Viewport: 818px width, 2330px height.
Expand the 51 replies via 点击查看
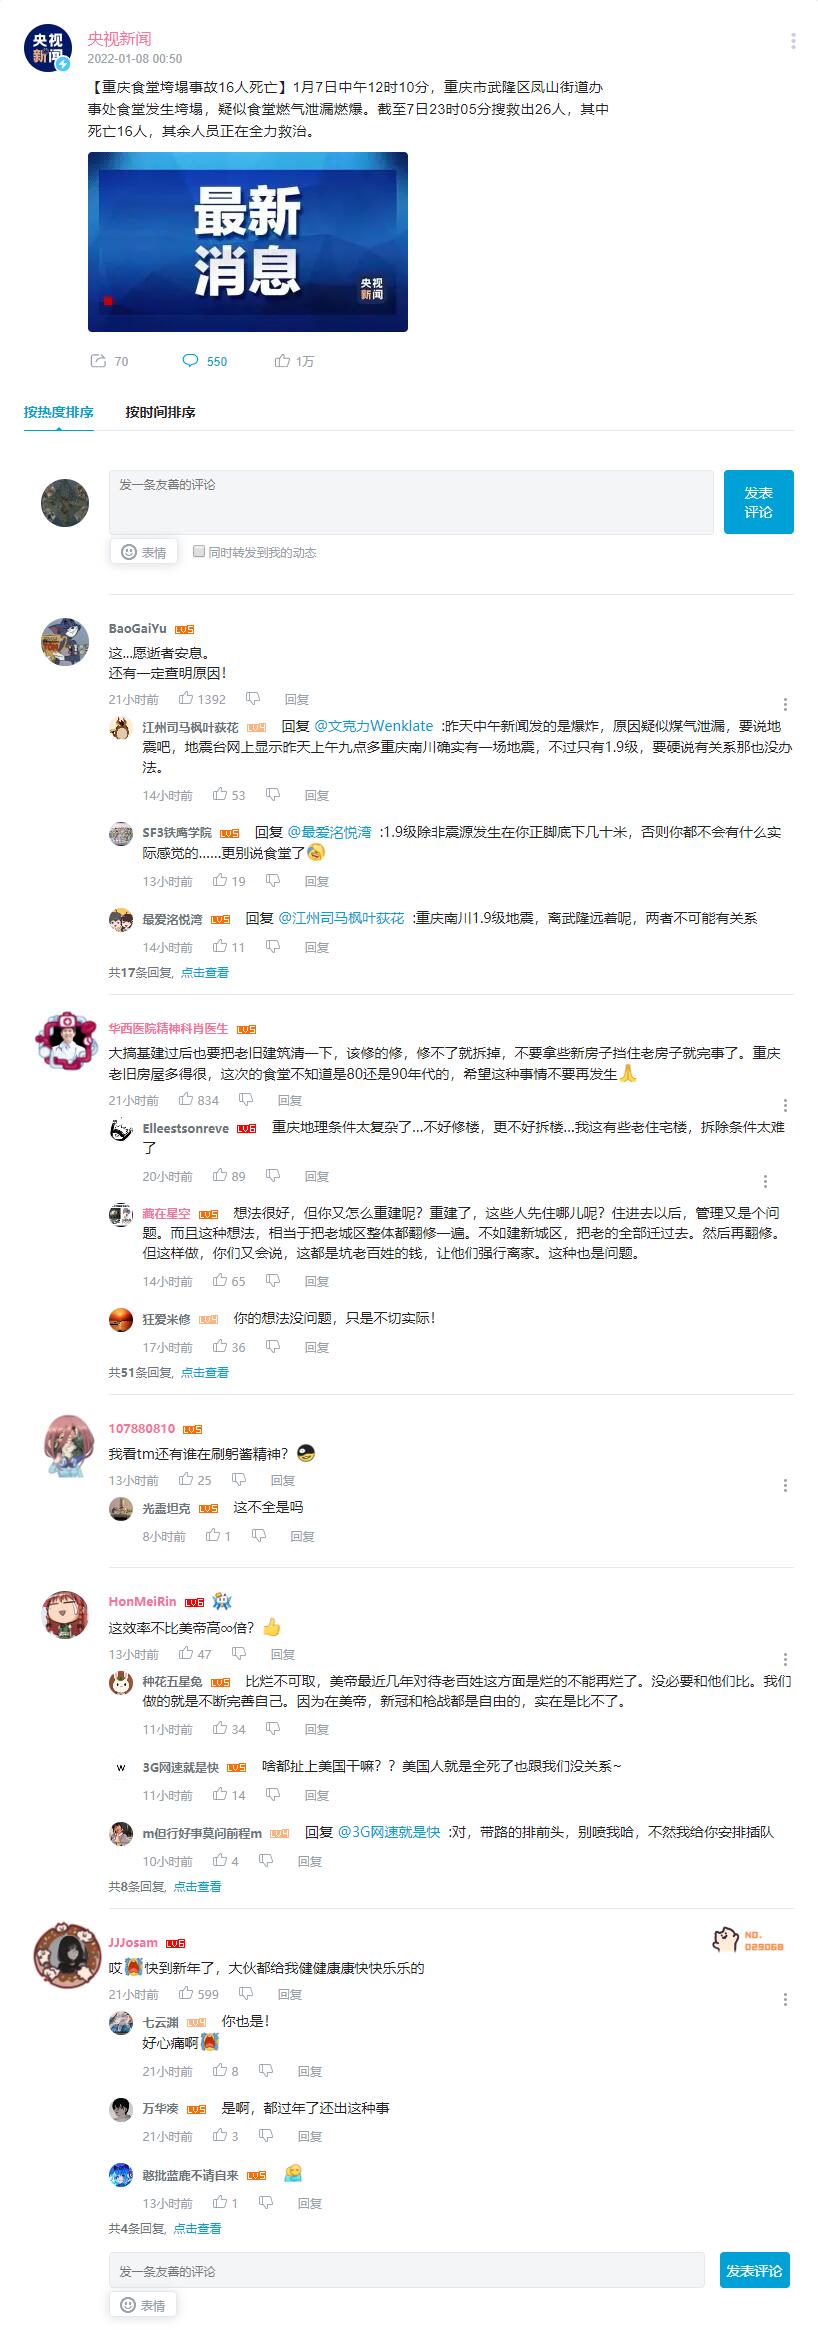pyautogui.click(x=205, y=1372)
